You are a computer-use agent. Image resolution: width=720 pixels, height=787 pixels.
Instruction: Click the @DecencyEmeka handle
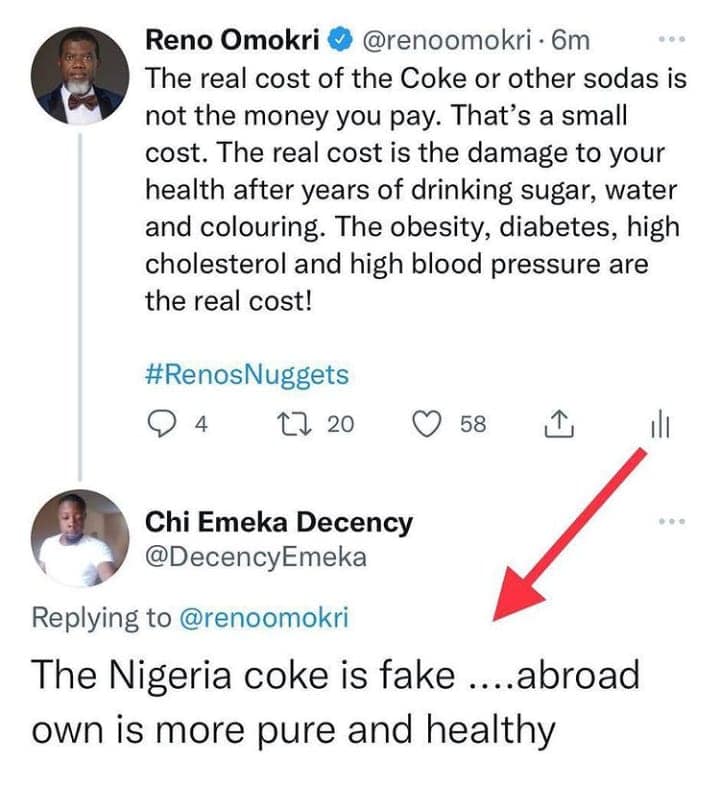pyautogui.click(x=256, y=557)
